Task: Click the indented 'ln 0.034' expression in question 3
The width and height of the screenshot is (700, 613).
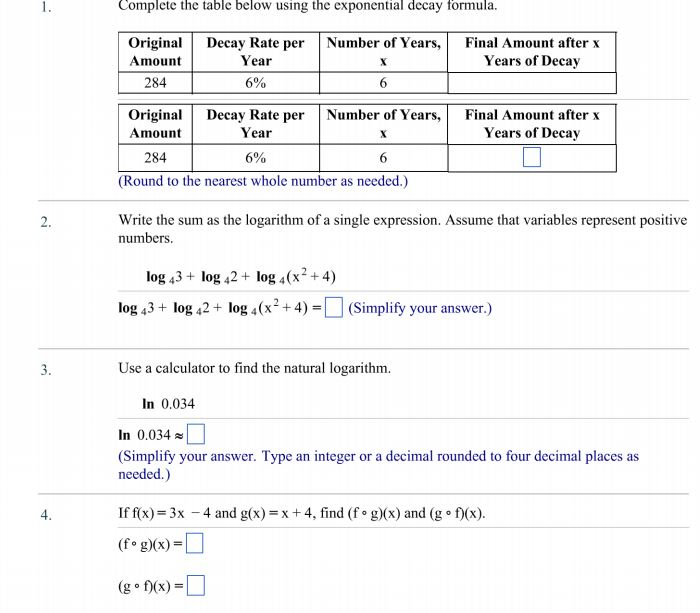Action: coord(168,404)
